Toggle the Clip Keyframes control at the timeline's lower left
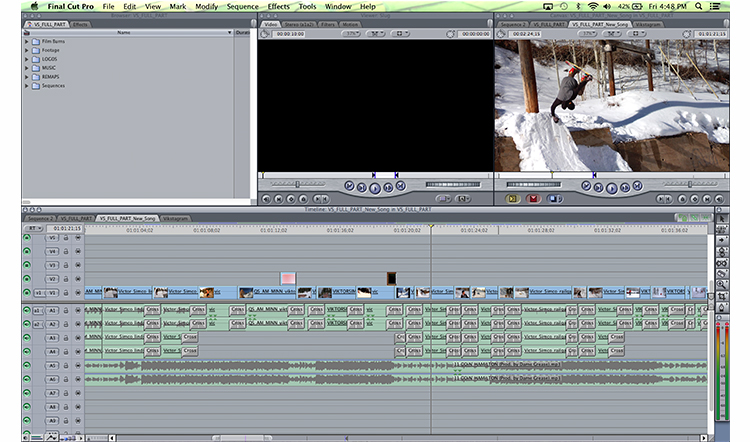 (37, 437)
